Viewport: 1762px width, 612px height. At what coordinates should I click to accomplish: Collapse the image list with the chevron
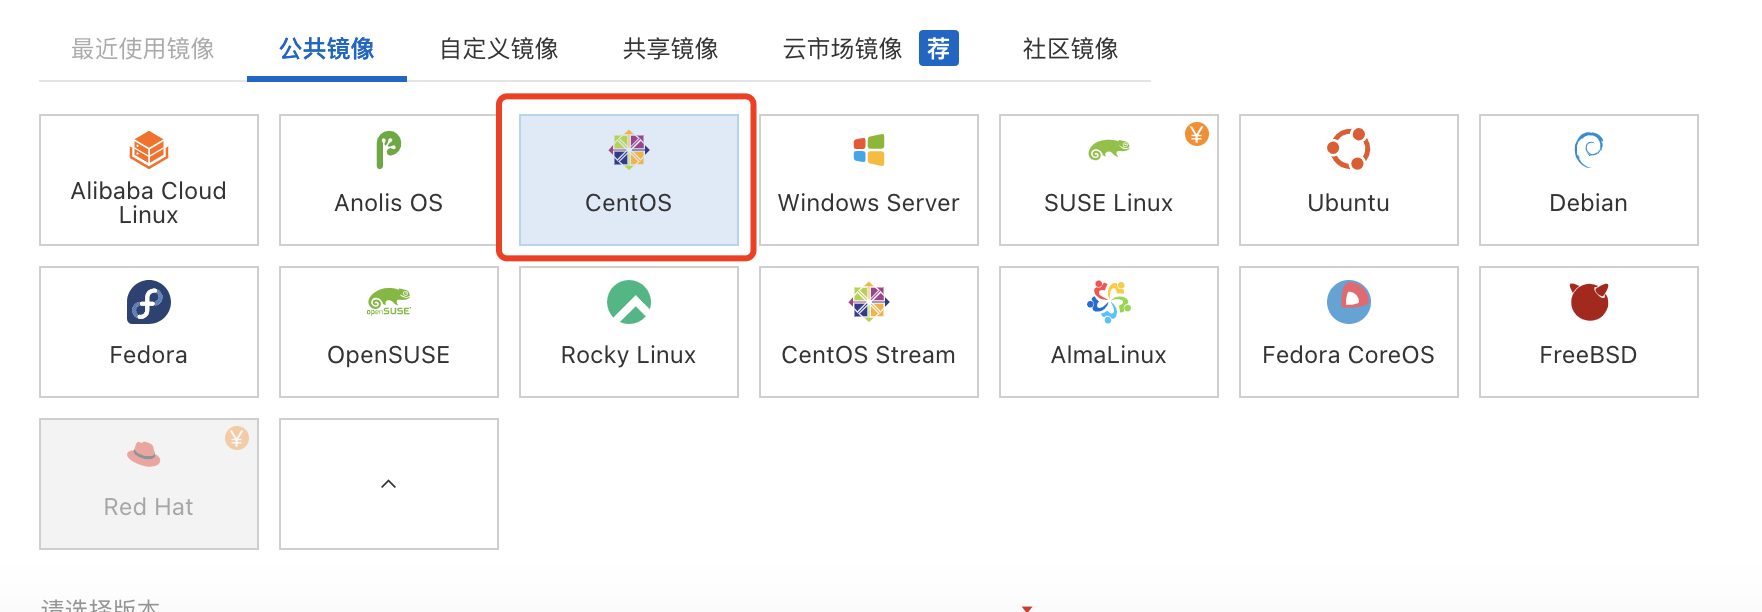click(x=388, y=484)
